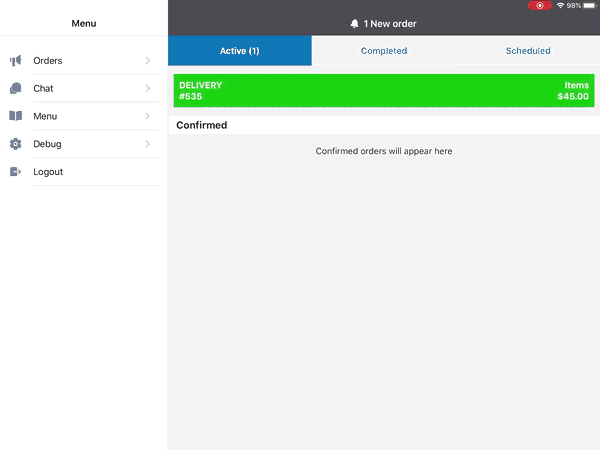Screen dimensions: 600x450
Task: Click the Wi-Fi status icon
Action: 560,5
